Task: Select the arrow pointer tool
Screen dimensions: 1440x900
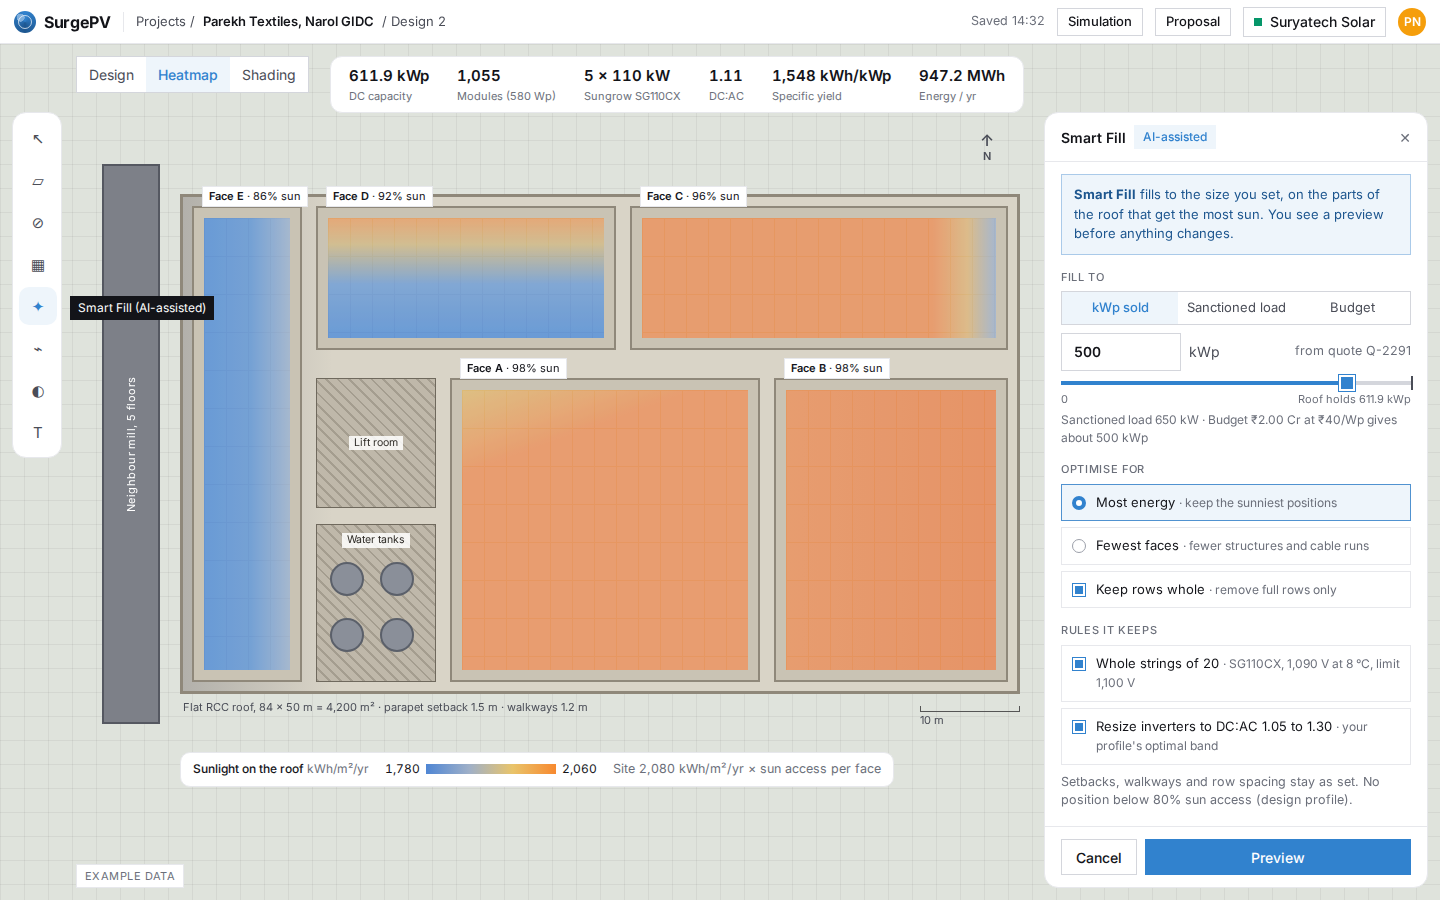Action: point(38,139)
